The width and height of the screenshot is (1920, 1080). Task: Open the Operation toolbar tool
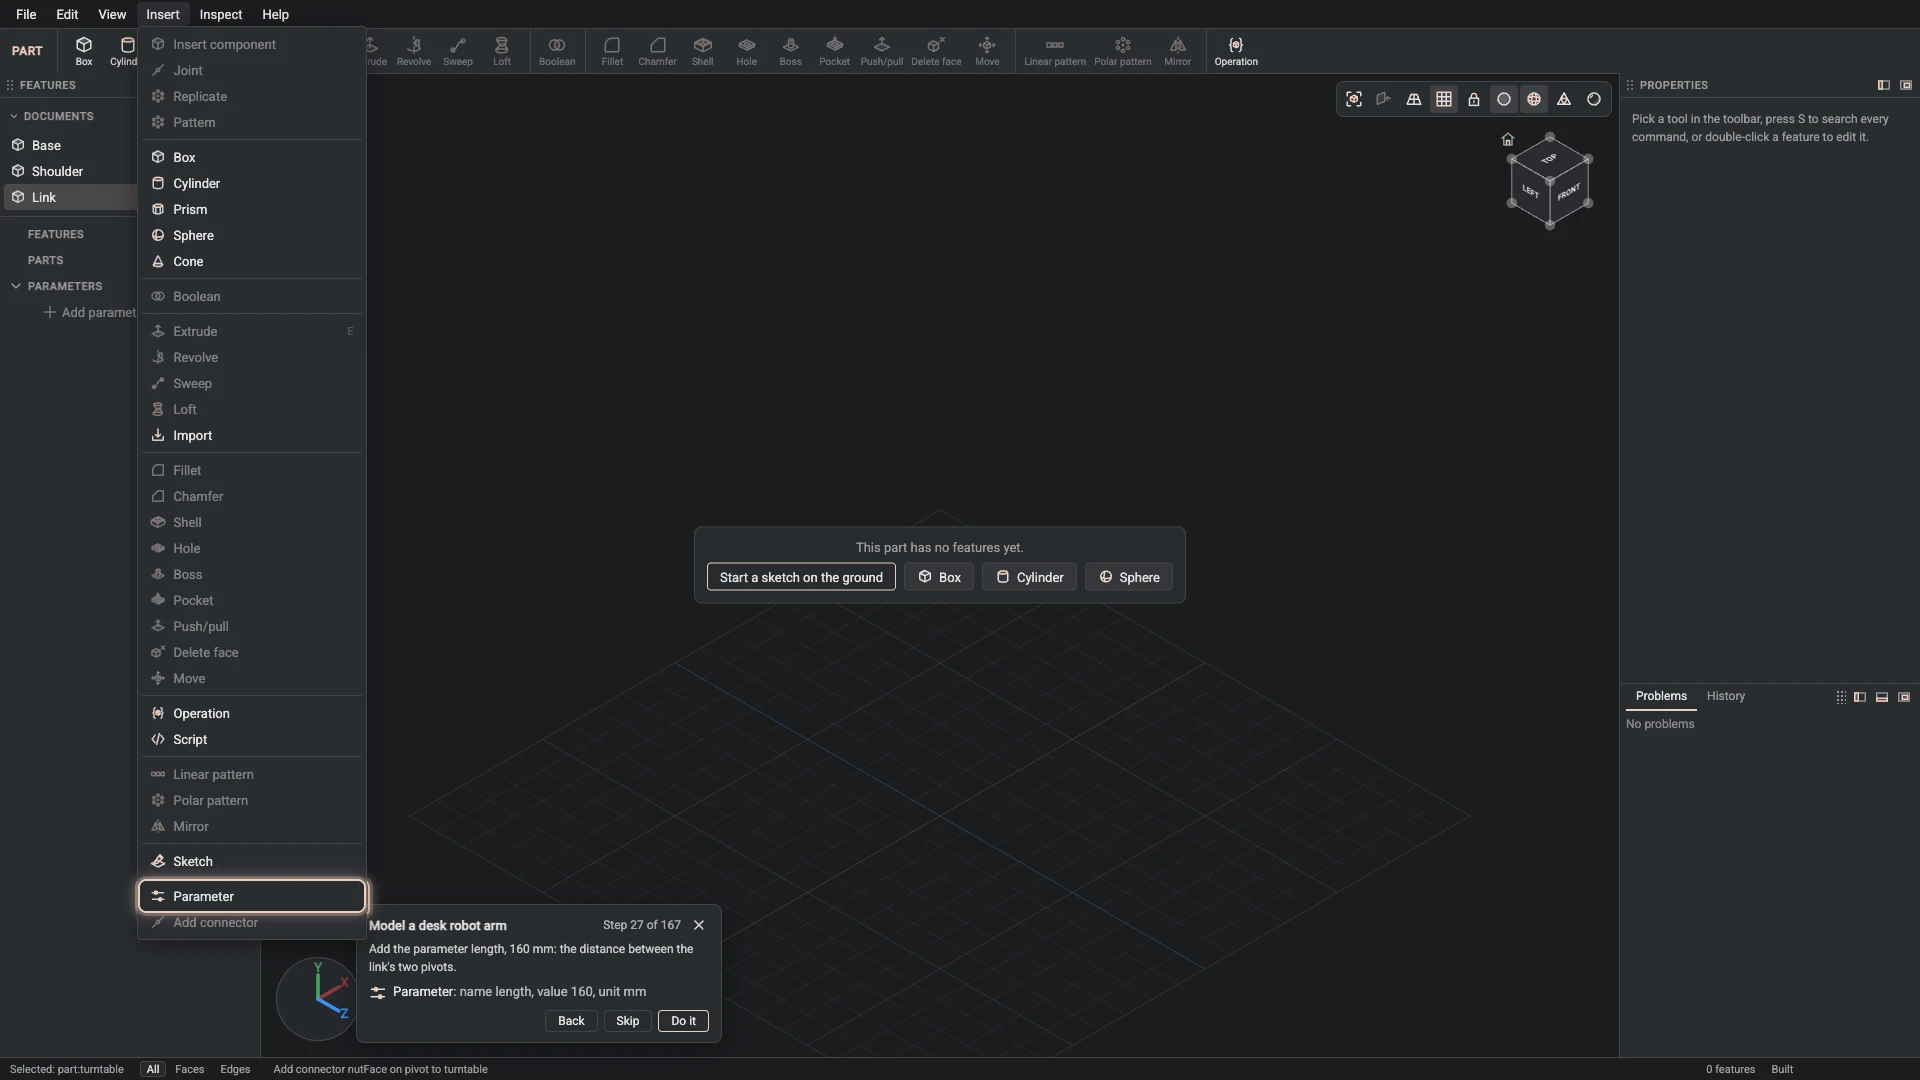pos(1236,51)
